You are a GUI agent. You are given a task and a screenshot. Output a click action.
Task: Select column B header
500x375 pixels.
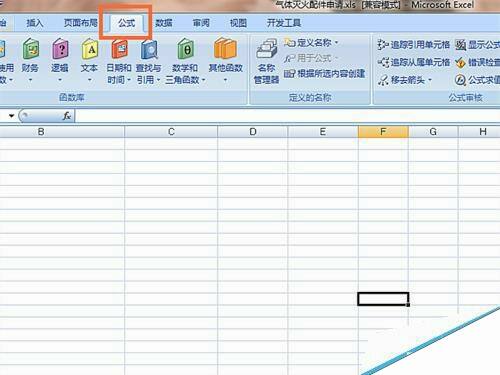click(x=62, y=132)
